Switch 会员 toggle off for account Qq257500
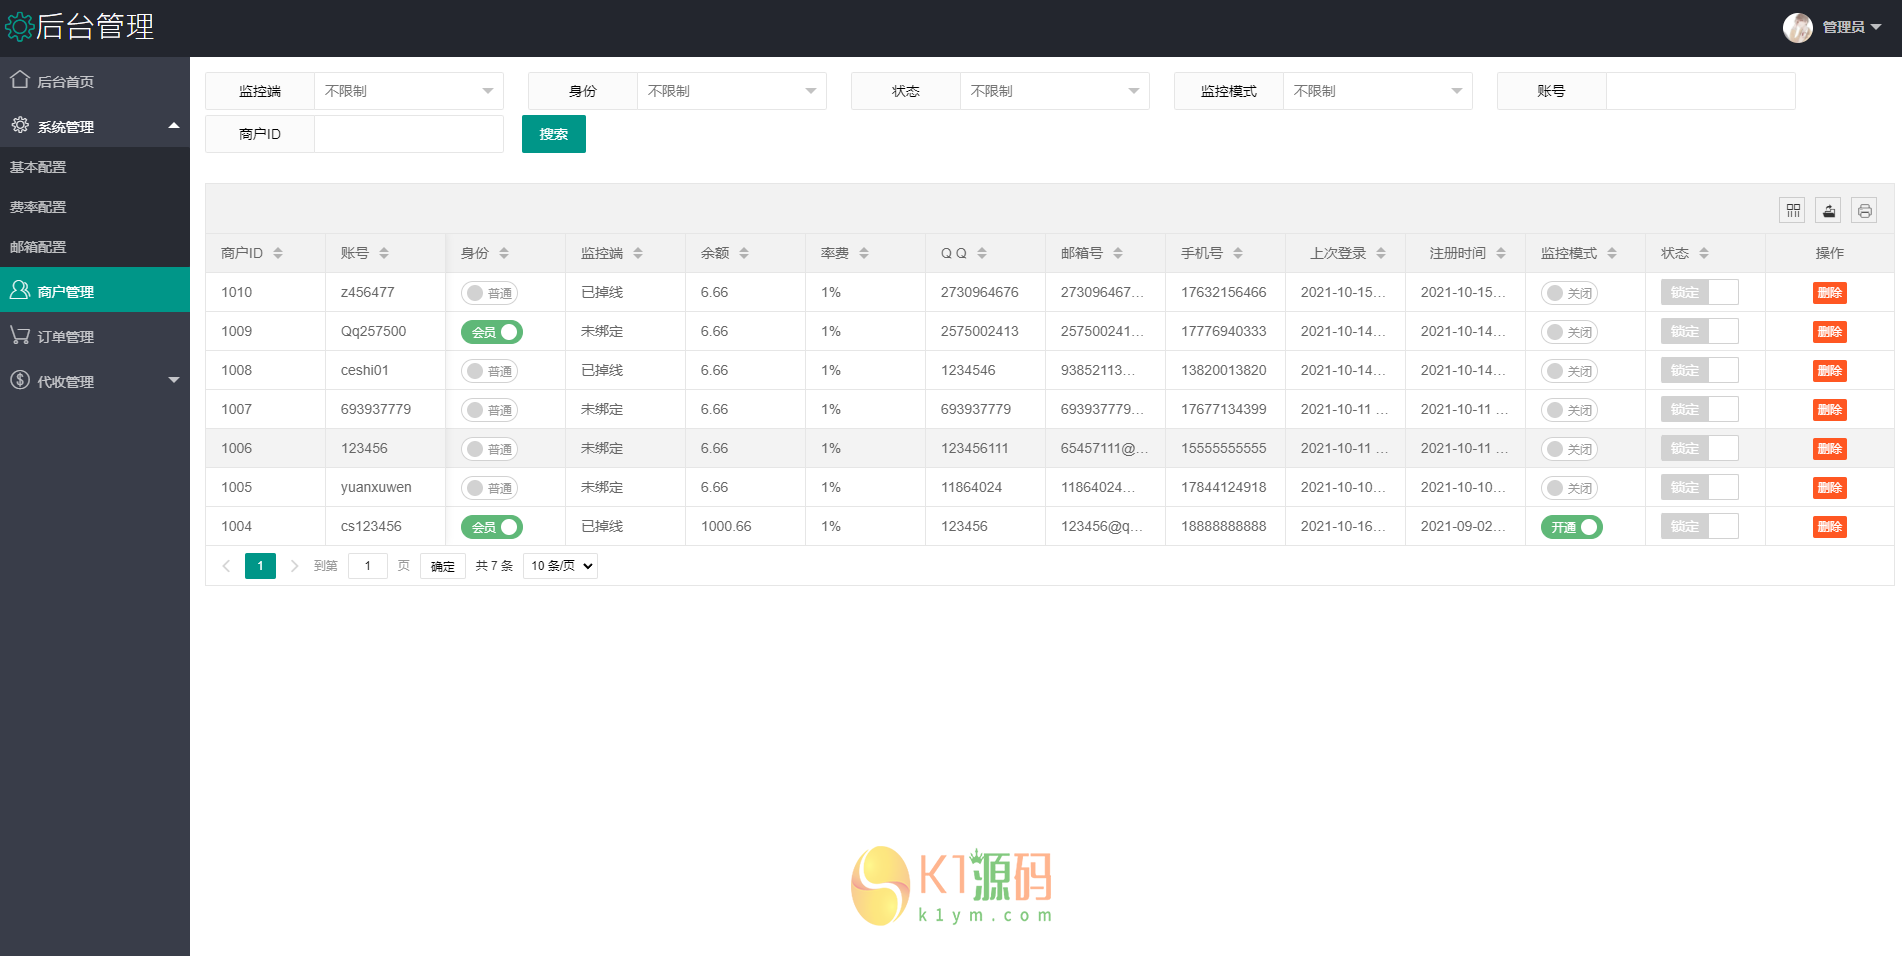The width and height of the screenshot is (1902, 956). [x=491, y=331]
